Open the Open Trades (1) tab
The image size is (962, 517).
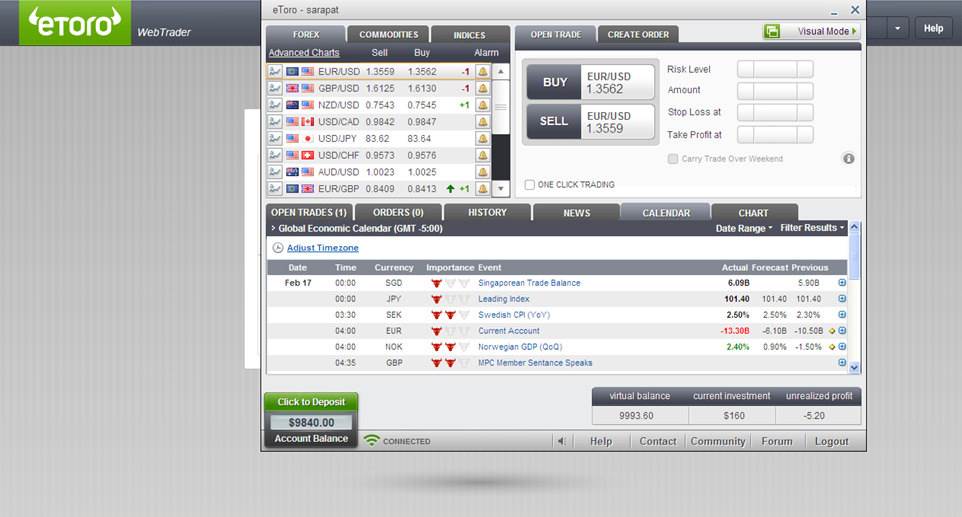[x=309, y=213]
